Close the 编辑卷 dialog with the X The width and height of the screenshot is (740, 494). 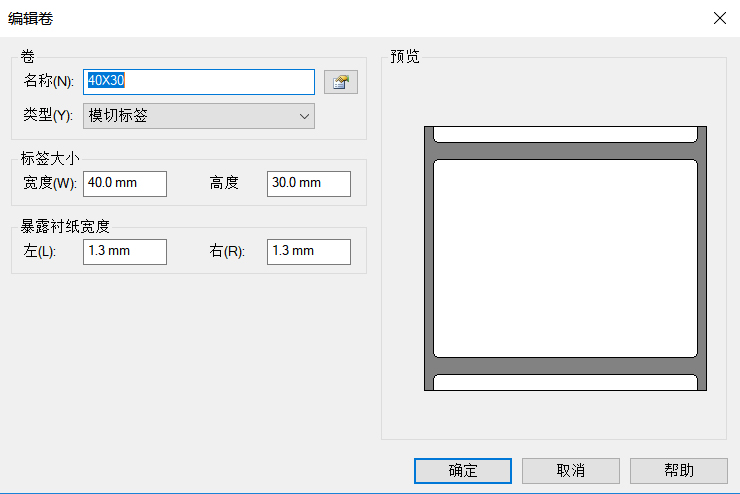click(718, 17)
